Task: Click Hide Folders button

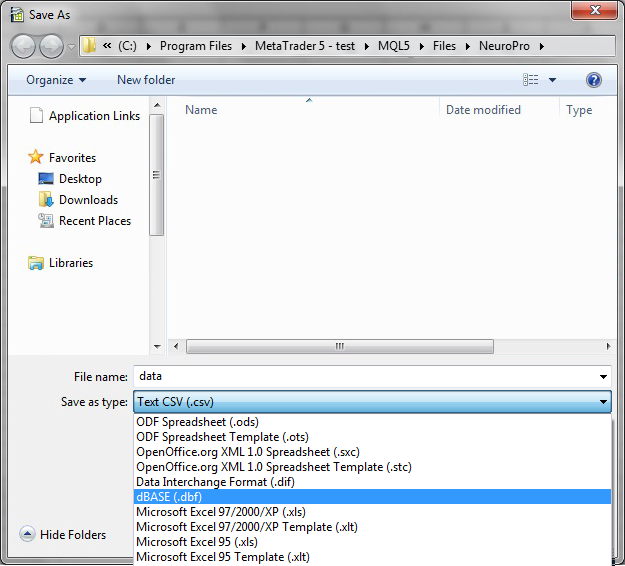Action: [63, 535]
